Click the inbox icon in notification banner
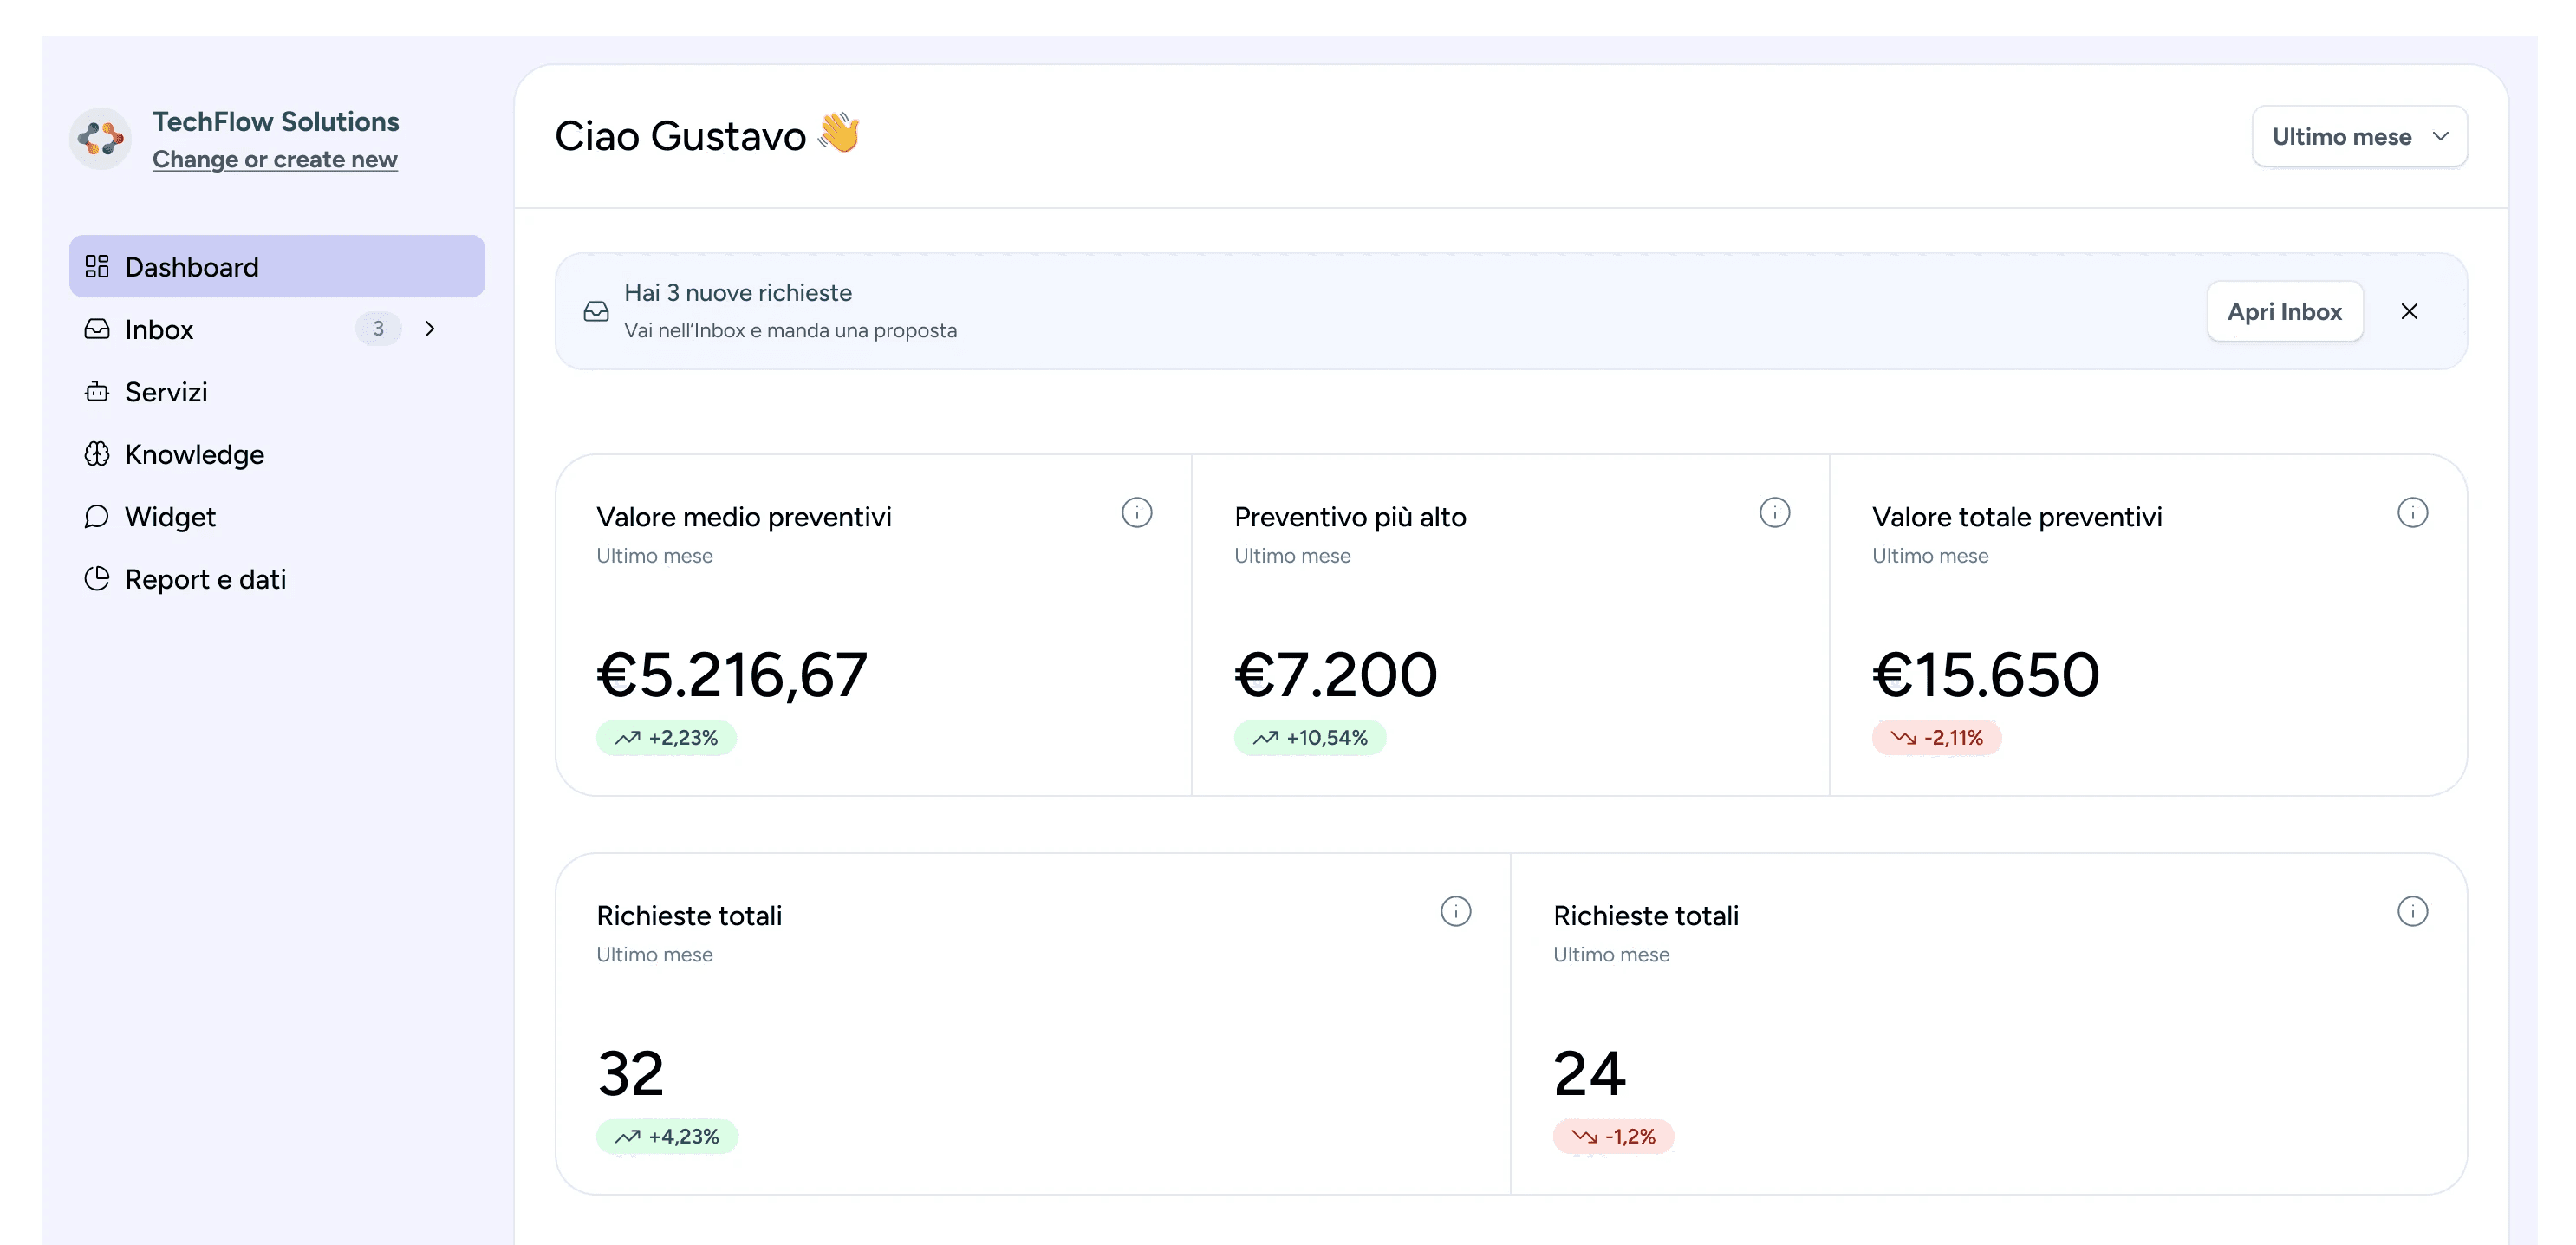The image size is (2576, 1245). 596,312
